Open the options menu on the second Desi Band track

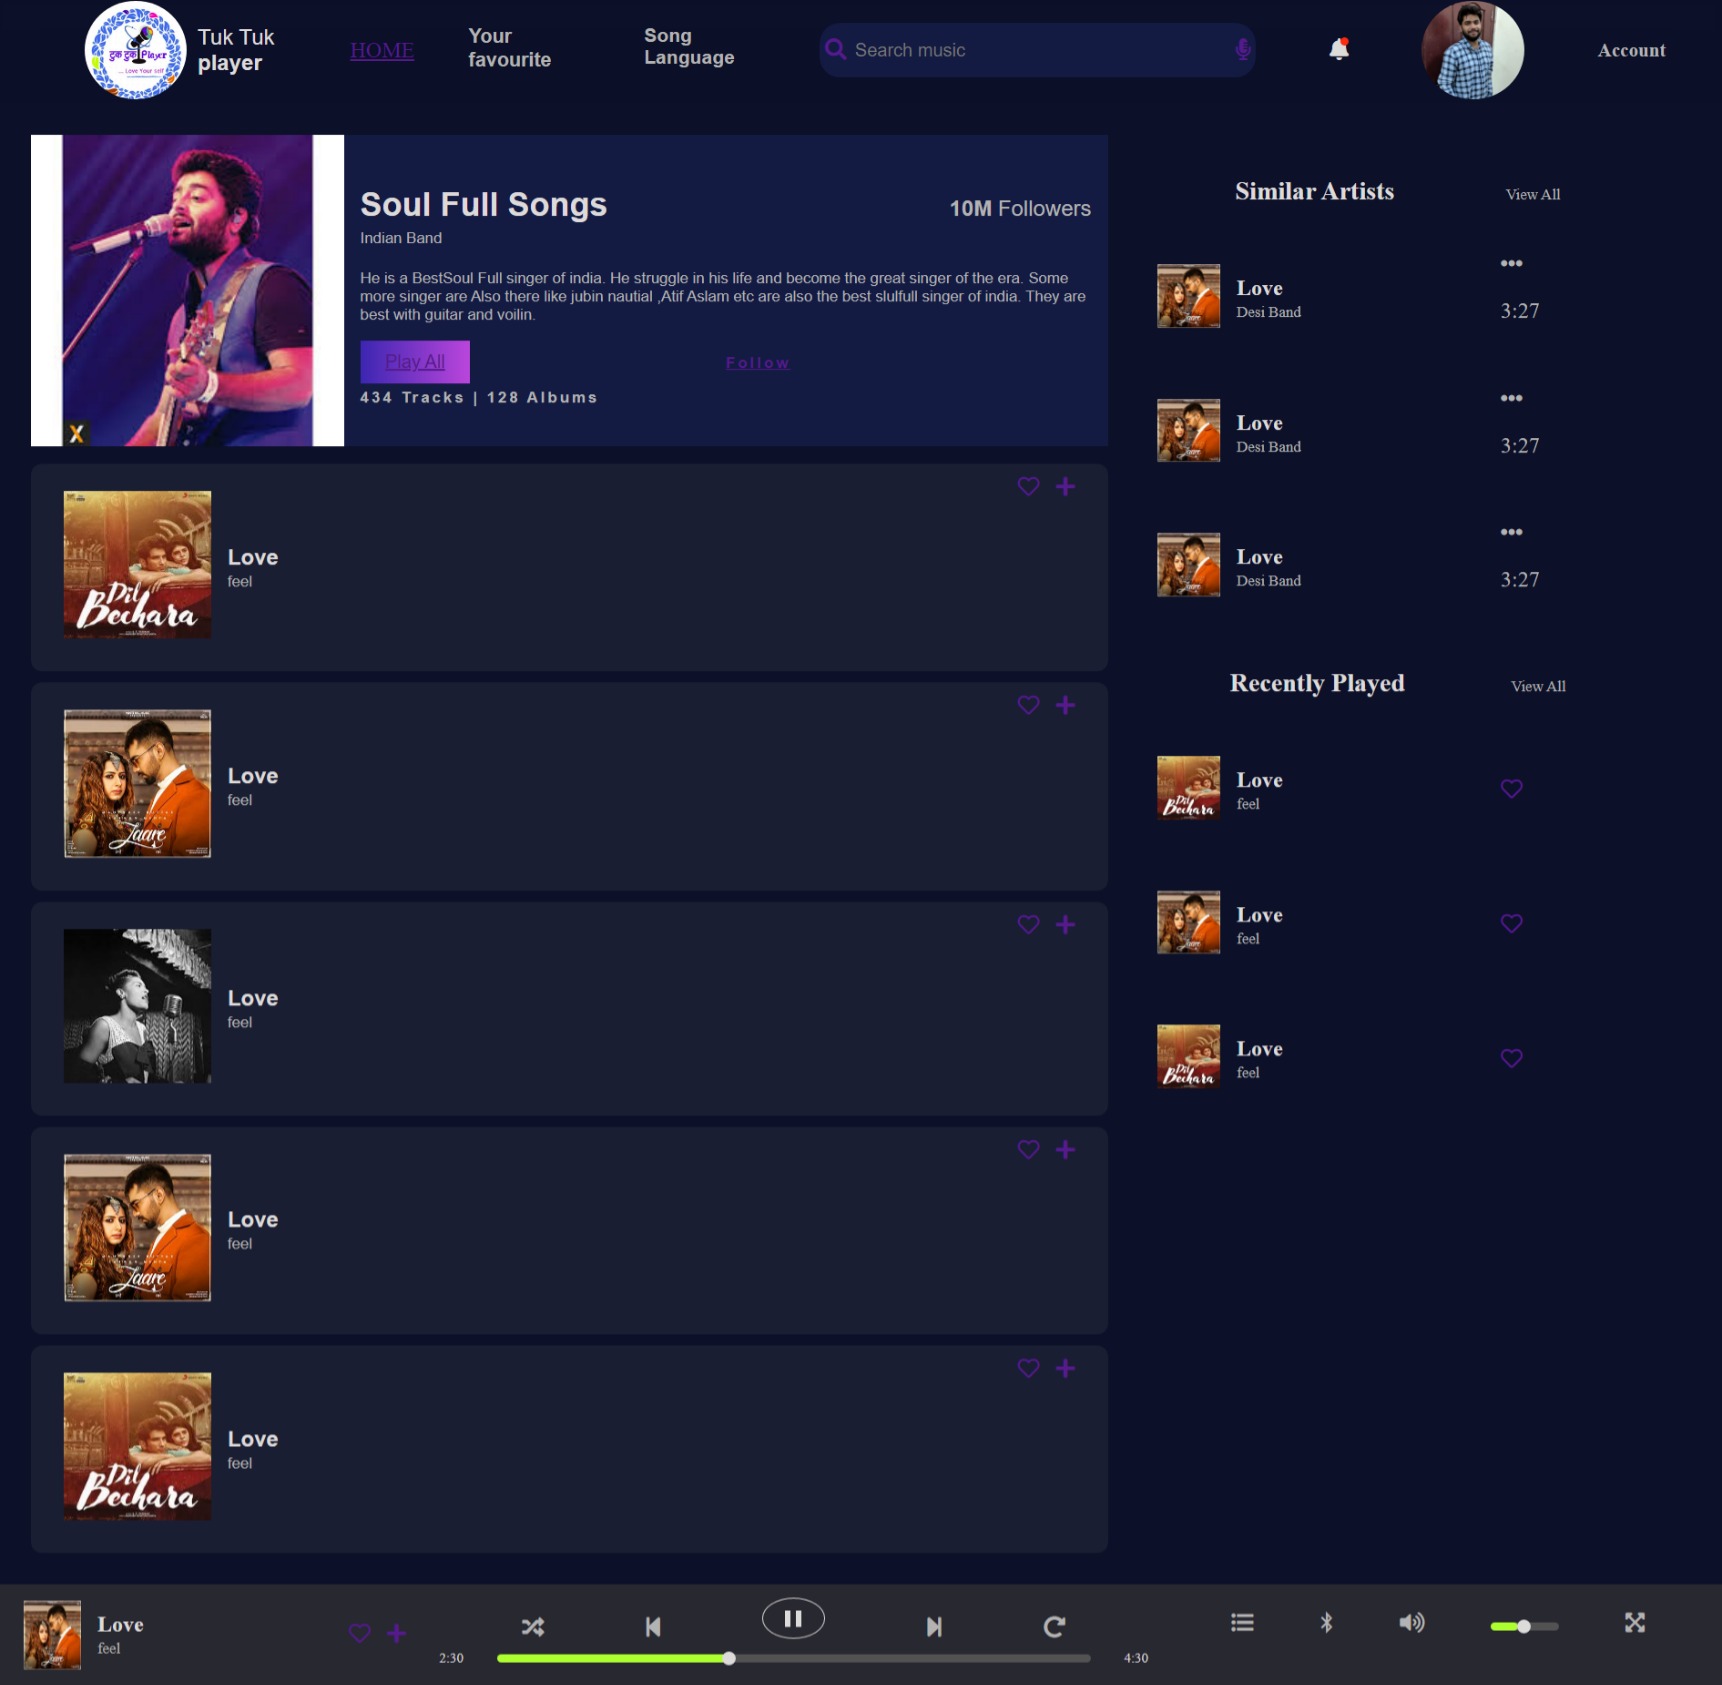coord(1511,397)
